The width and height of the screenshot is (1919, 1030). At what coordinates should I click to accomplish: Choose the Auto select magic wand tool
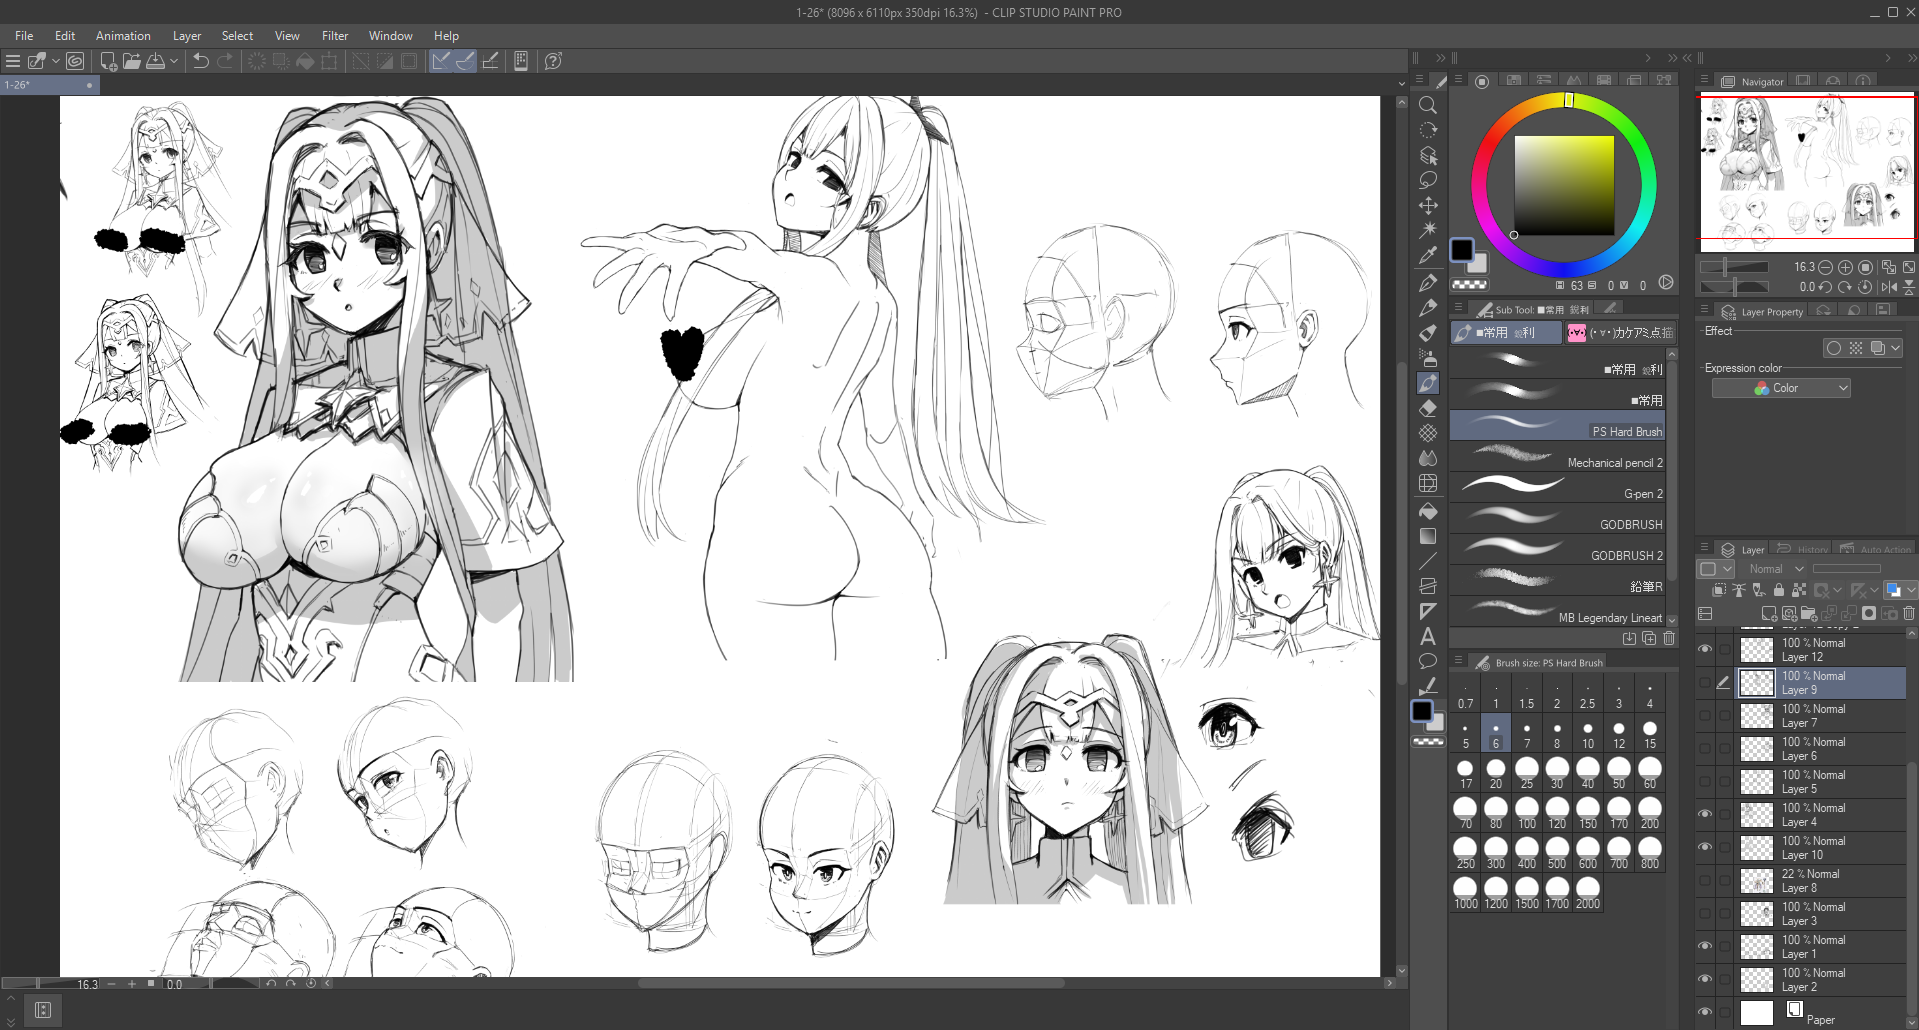[x=1428, y=230]
